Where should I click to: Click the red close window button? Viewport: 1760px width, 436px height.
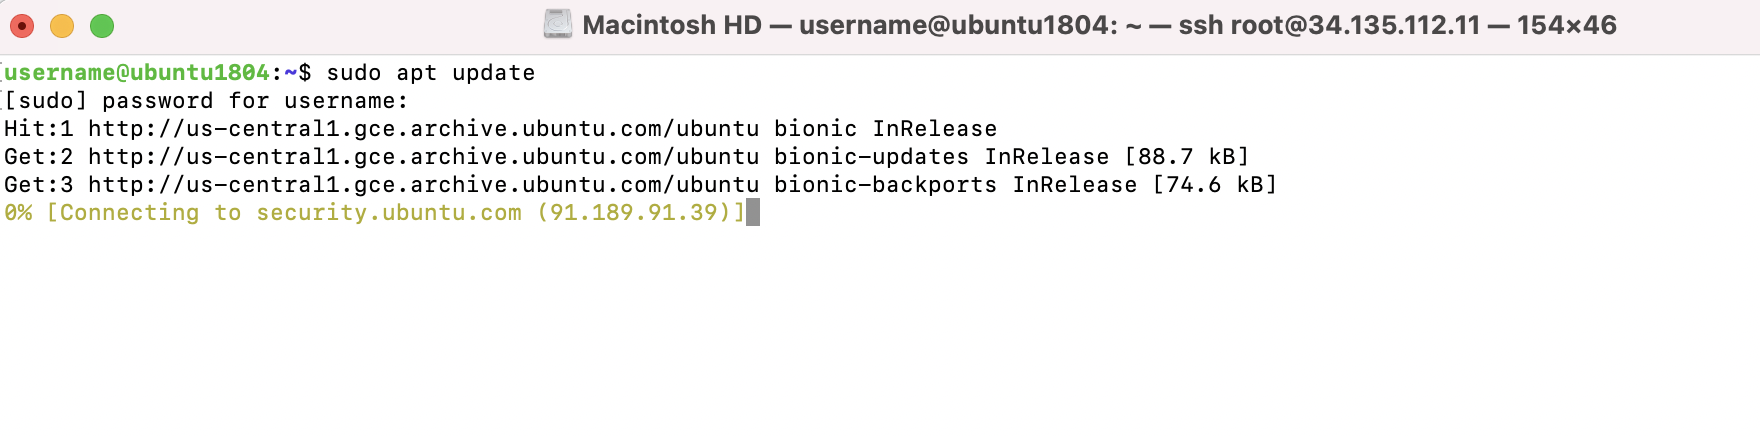pos(22,26)
